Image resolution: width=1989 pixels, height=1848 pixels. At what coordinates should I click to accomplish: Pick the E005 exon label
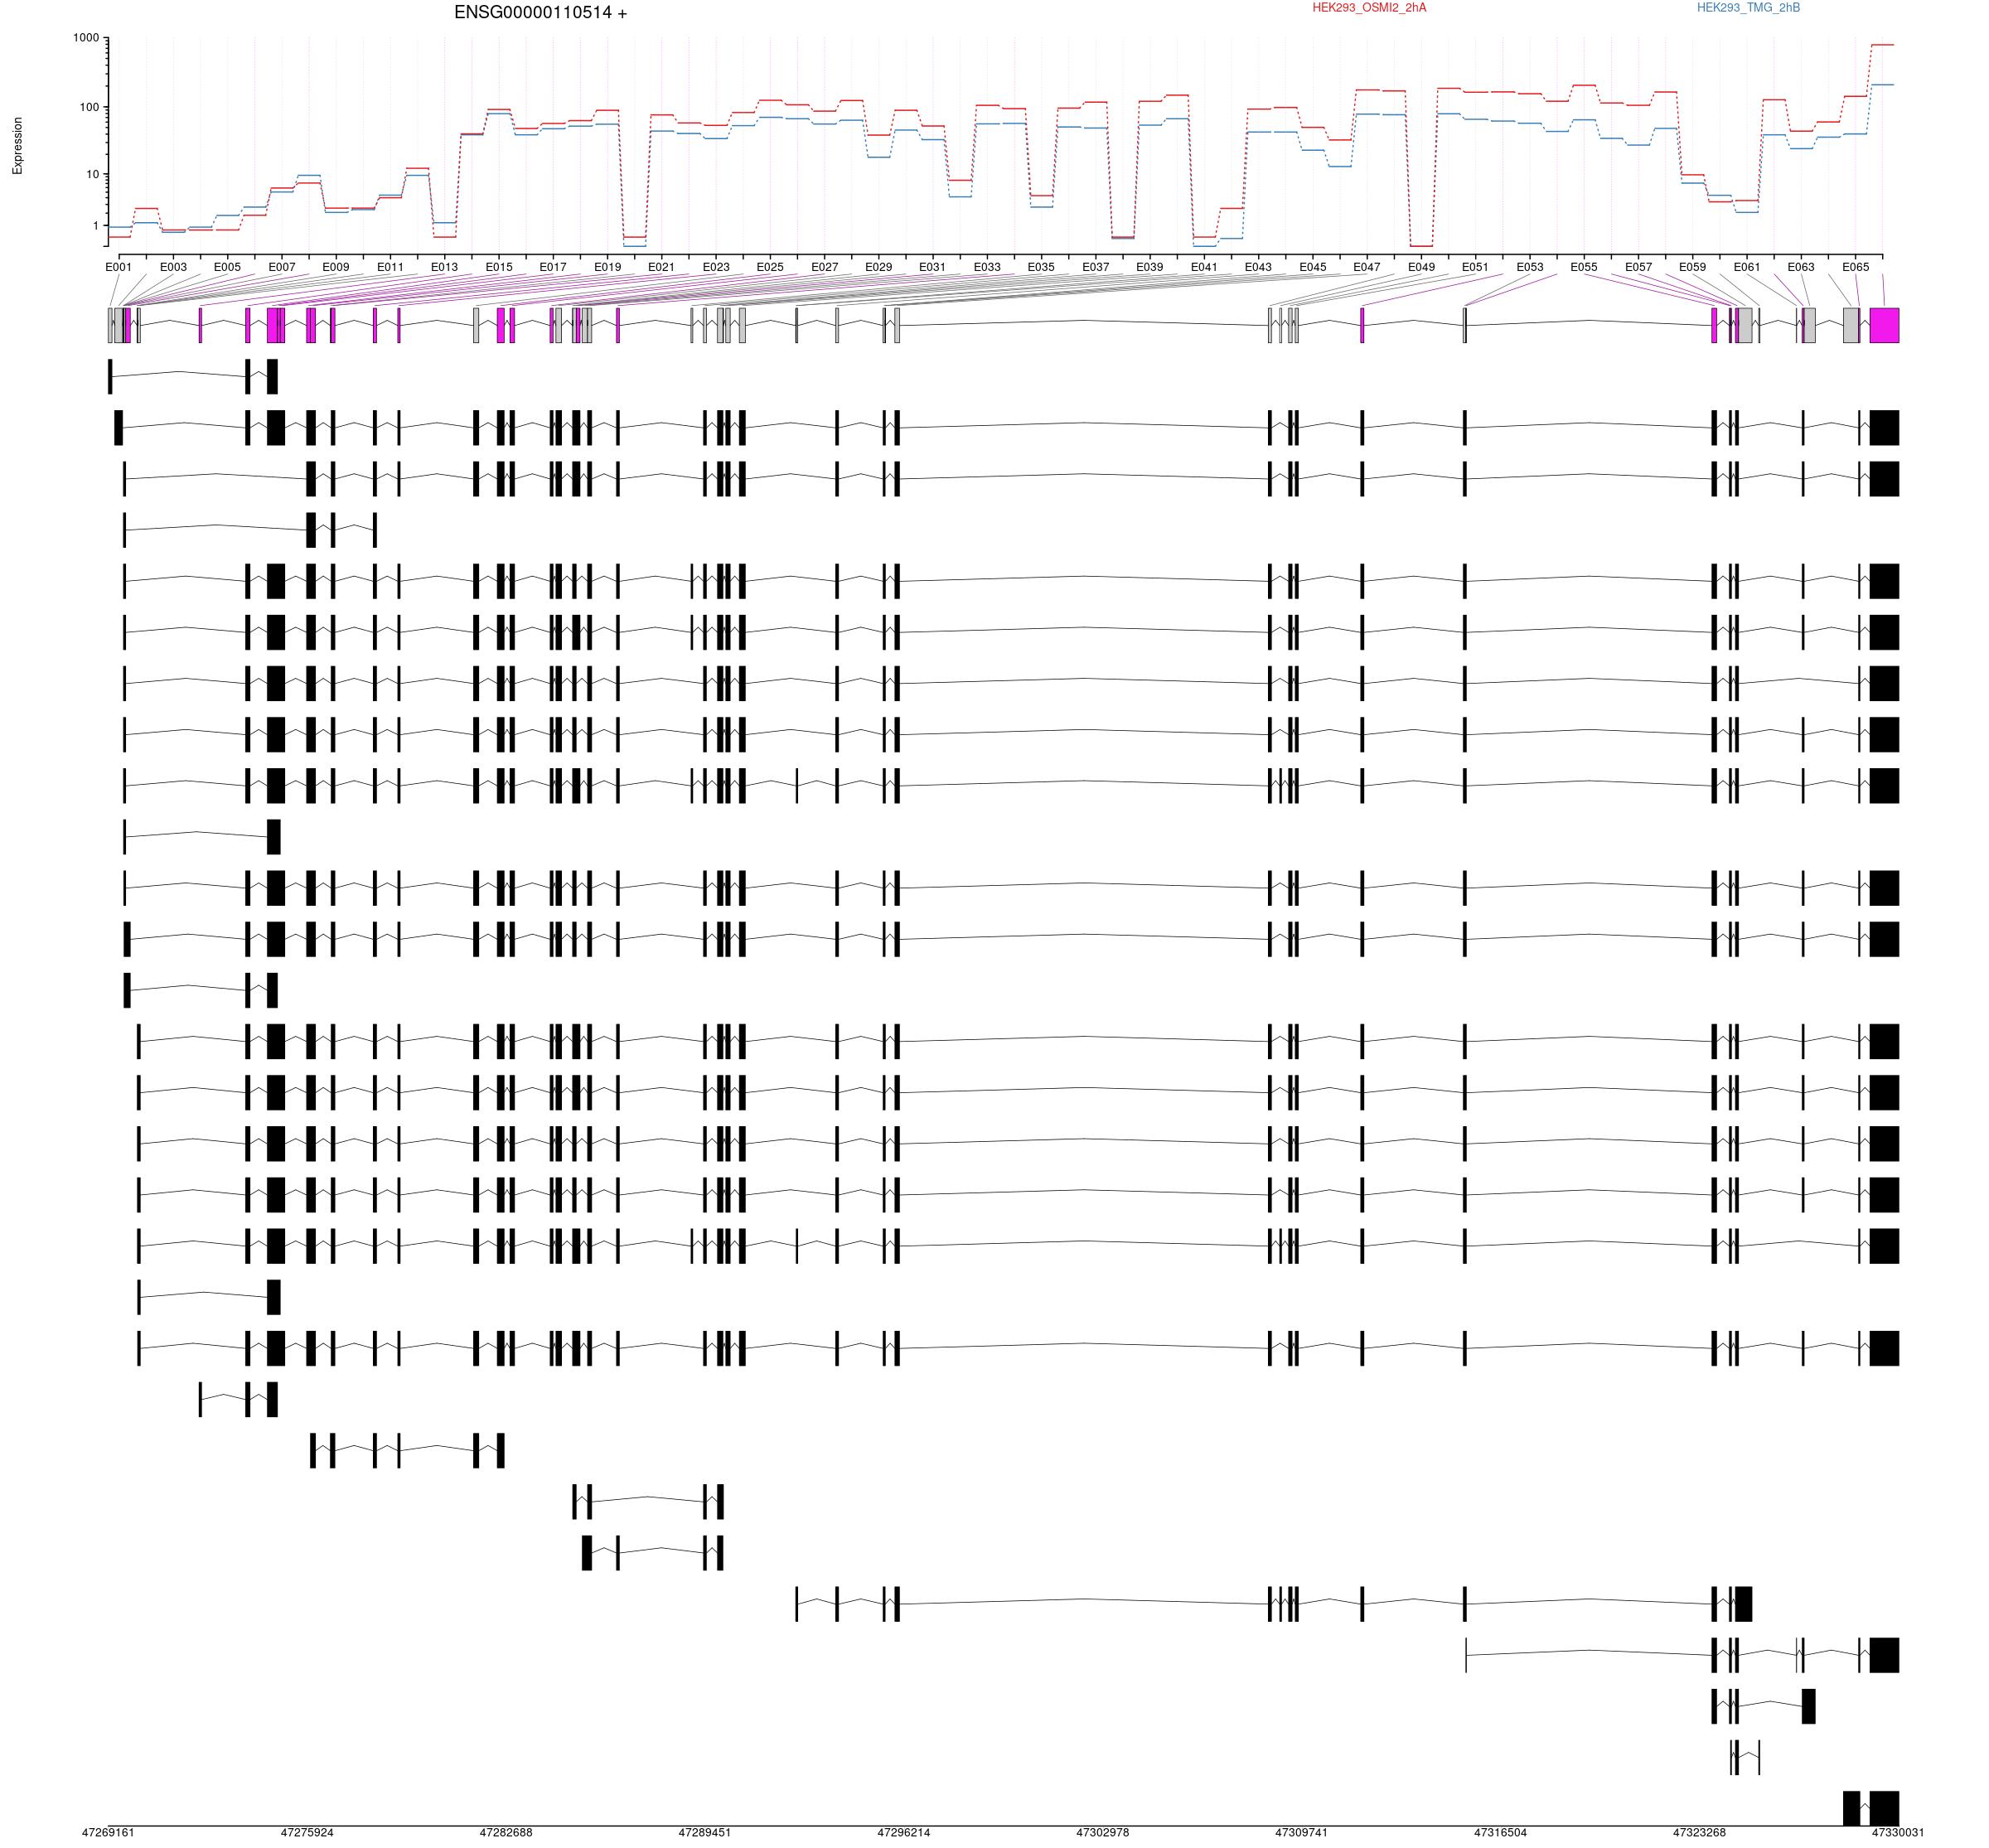[227, 267]
